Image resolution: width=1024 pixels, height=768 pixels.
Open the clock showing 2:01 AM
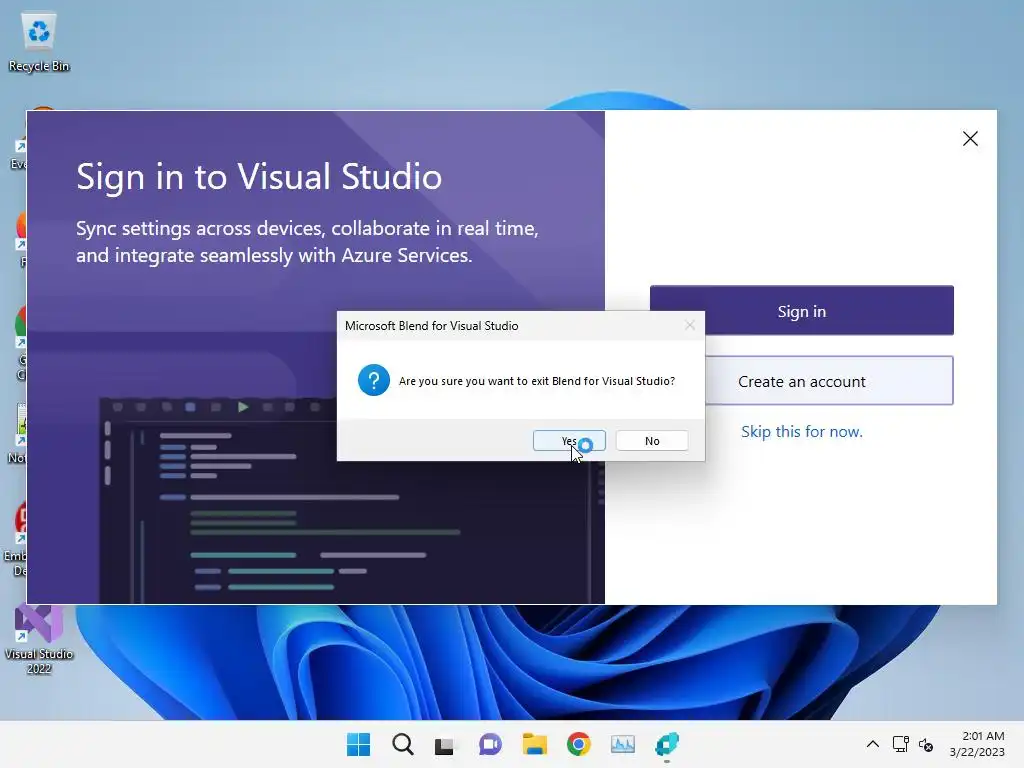pos(977,744)
